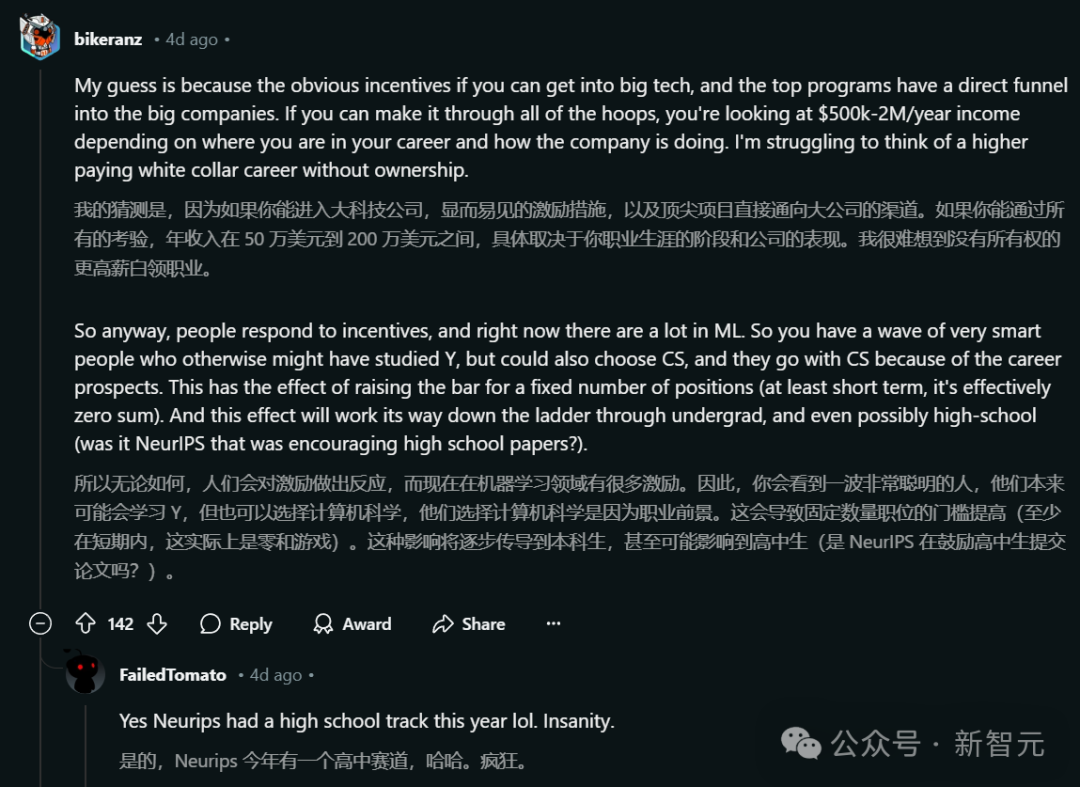Click the 142 vote count
Image resolution: width=1080 pixels, height=787 pixels.
coord(121,624)
